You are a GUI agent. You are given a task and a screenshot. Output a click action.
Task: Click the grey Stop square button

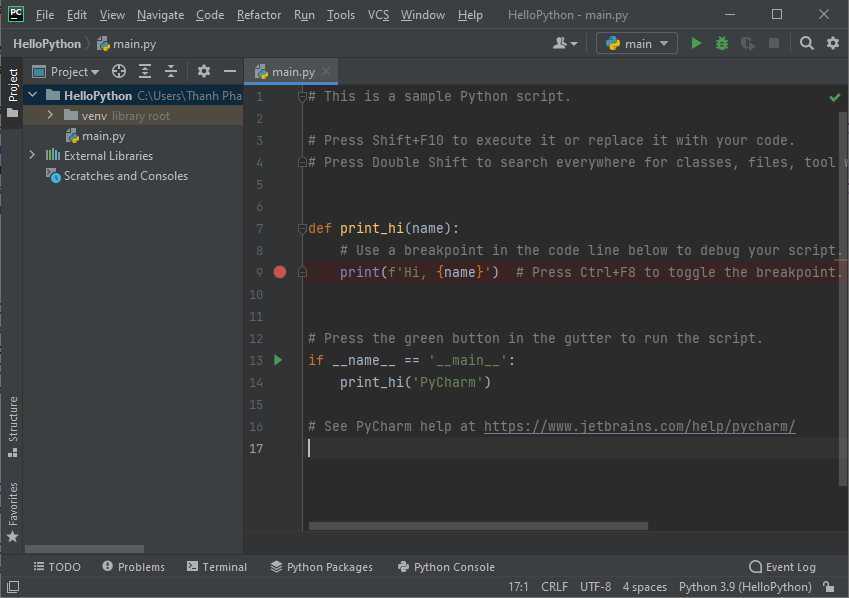click(774, 43)
